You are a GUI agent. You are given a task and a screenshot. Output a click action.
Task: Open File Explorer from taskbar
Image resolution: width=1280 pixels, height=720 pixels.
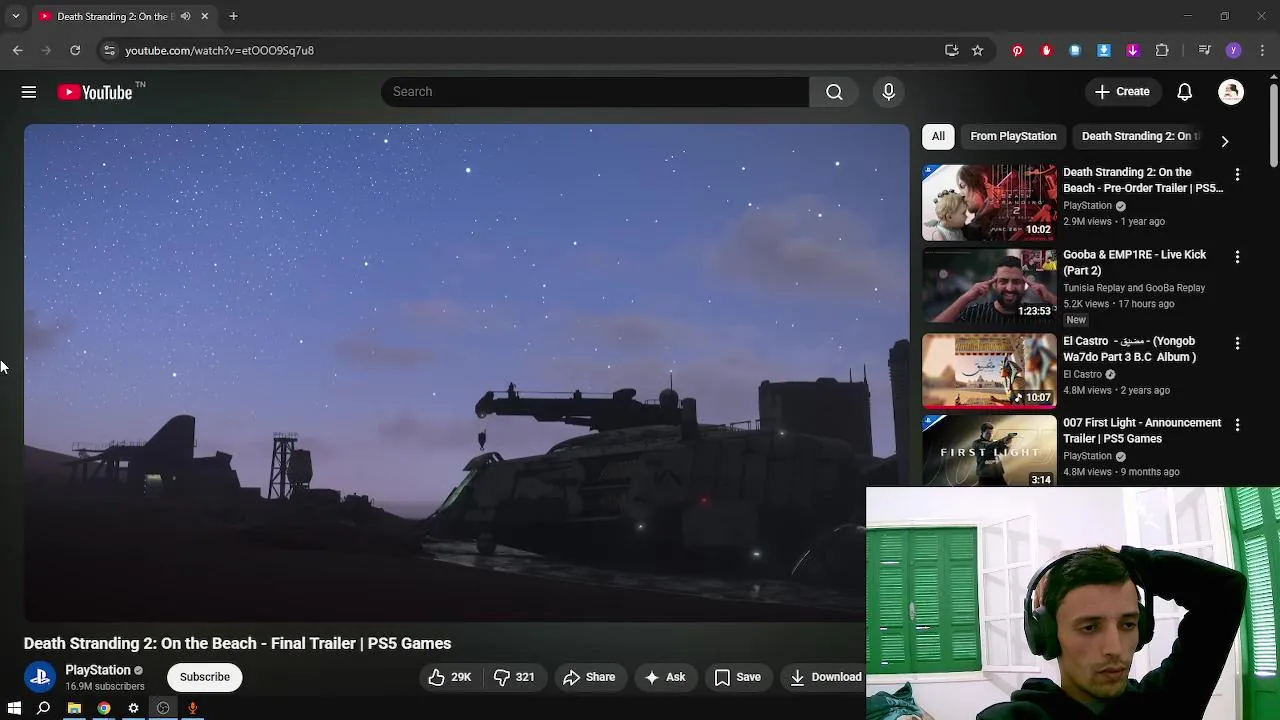click(x=74, y=708)
